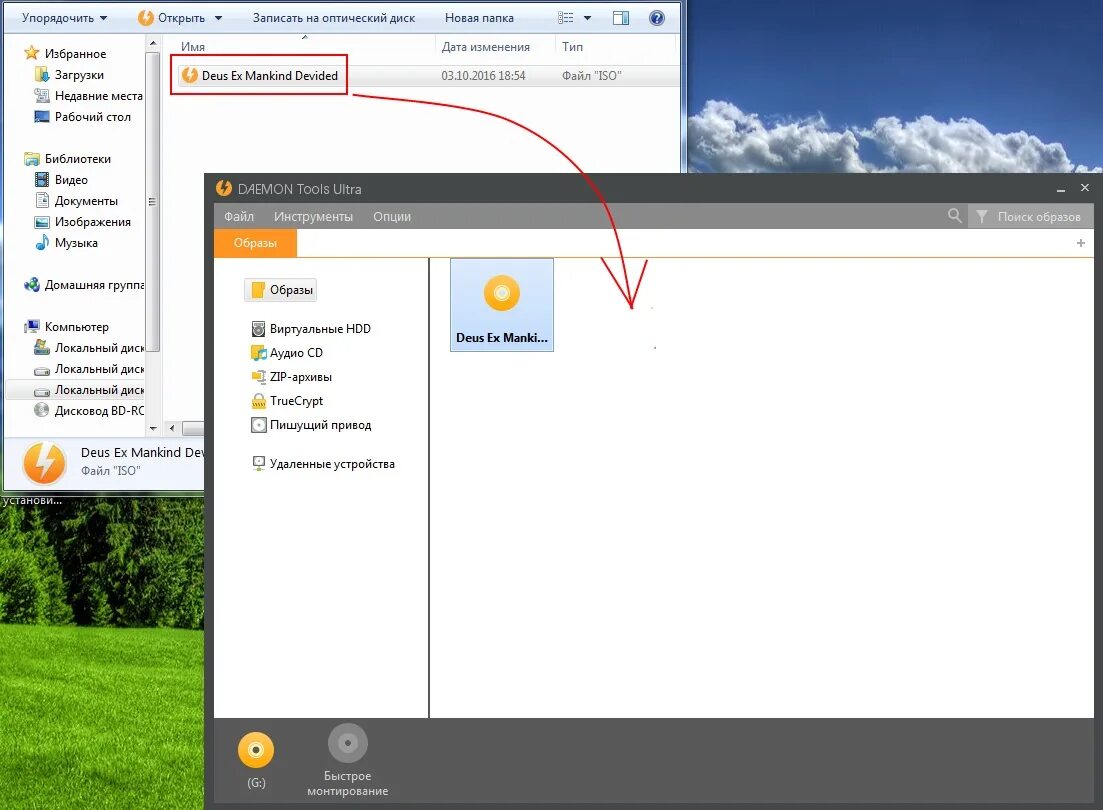Click the Открыть button in Explorer toolbar
Viewport: 1103px width, 810px height.
coord(172,18)
